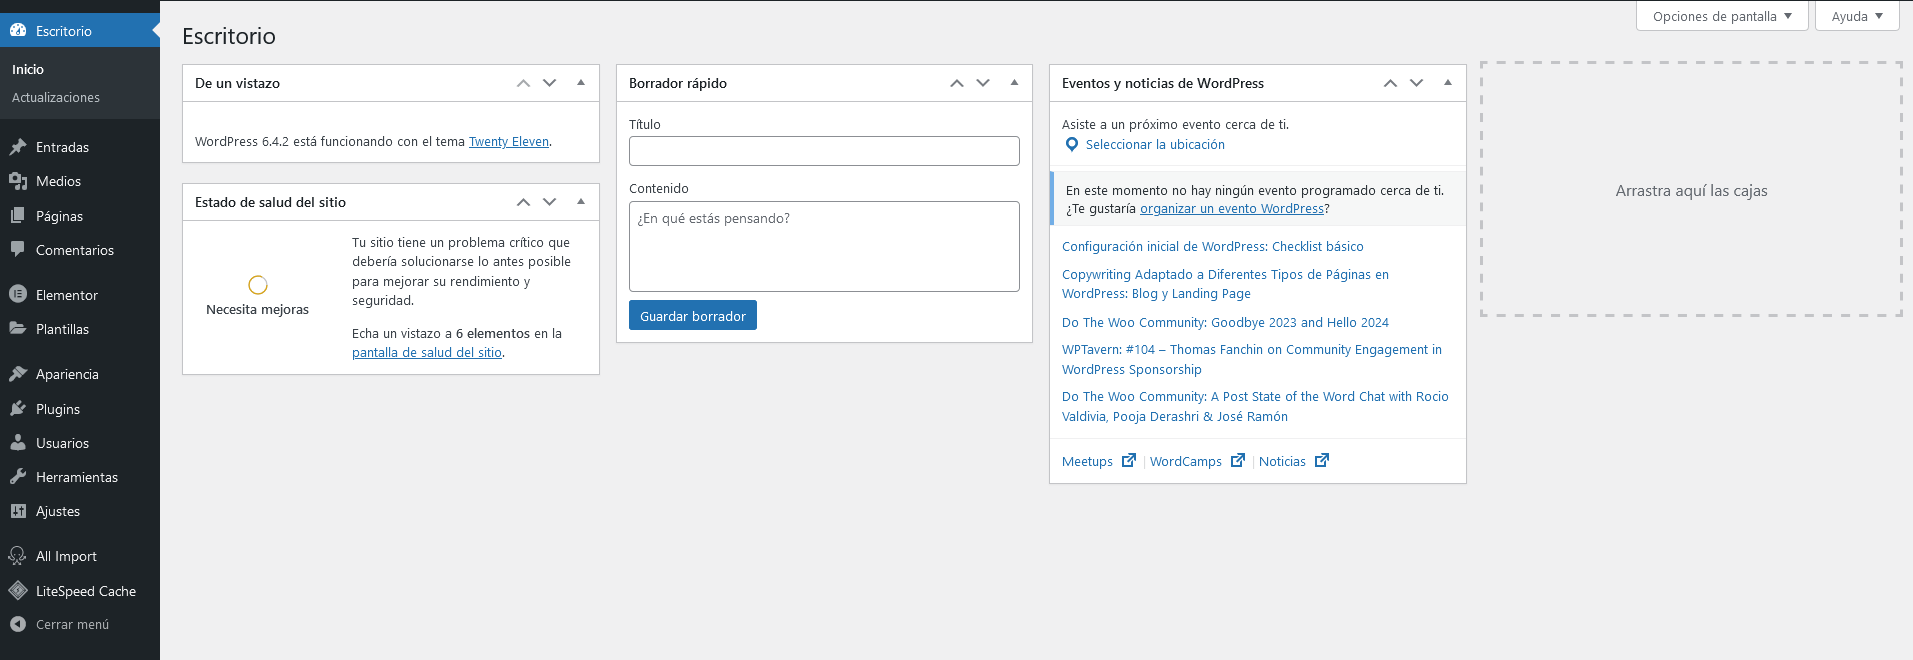Image resolution: width=1913 pixels, height=660 pixels.
Task: Open the Actualizaciones submenu item
Action: [56, 97]
